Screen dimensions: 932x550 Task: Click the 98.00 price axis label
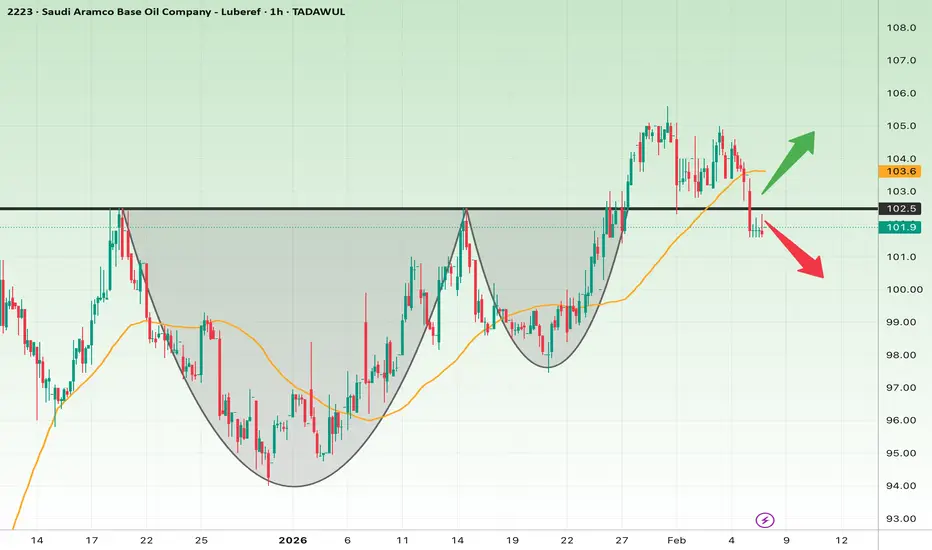tap(901, 355)
